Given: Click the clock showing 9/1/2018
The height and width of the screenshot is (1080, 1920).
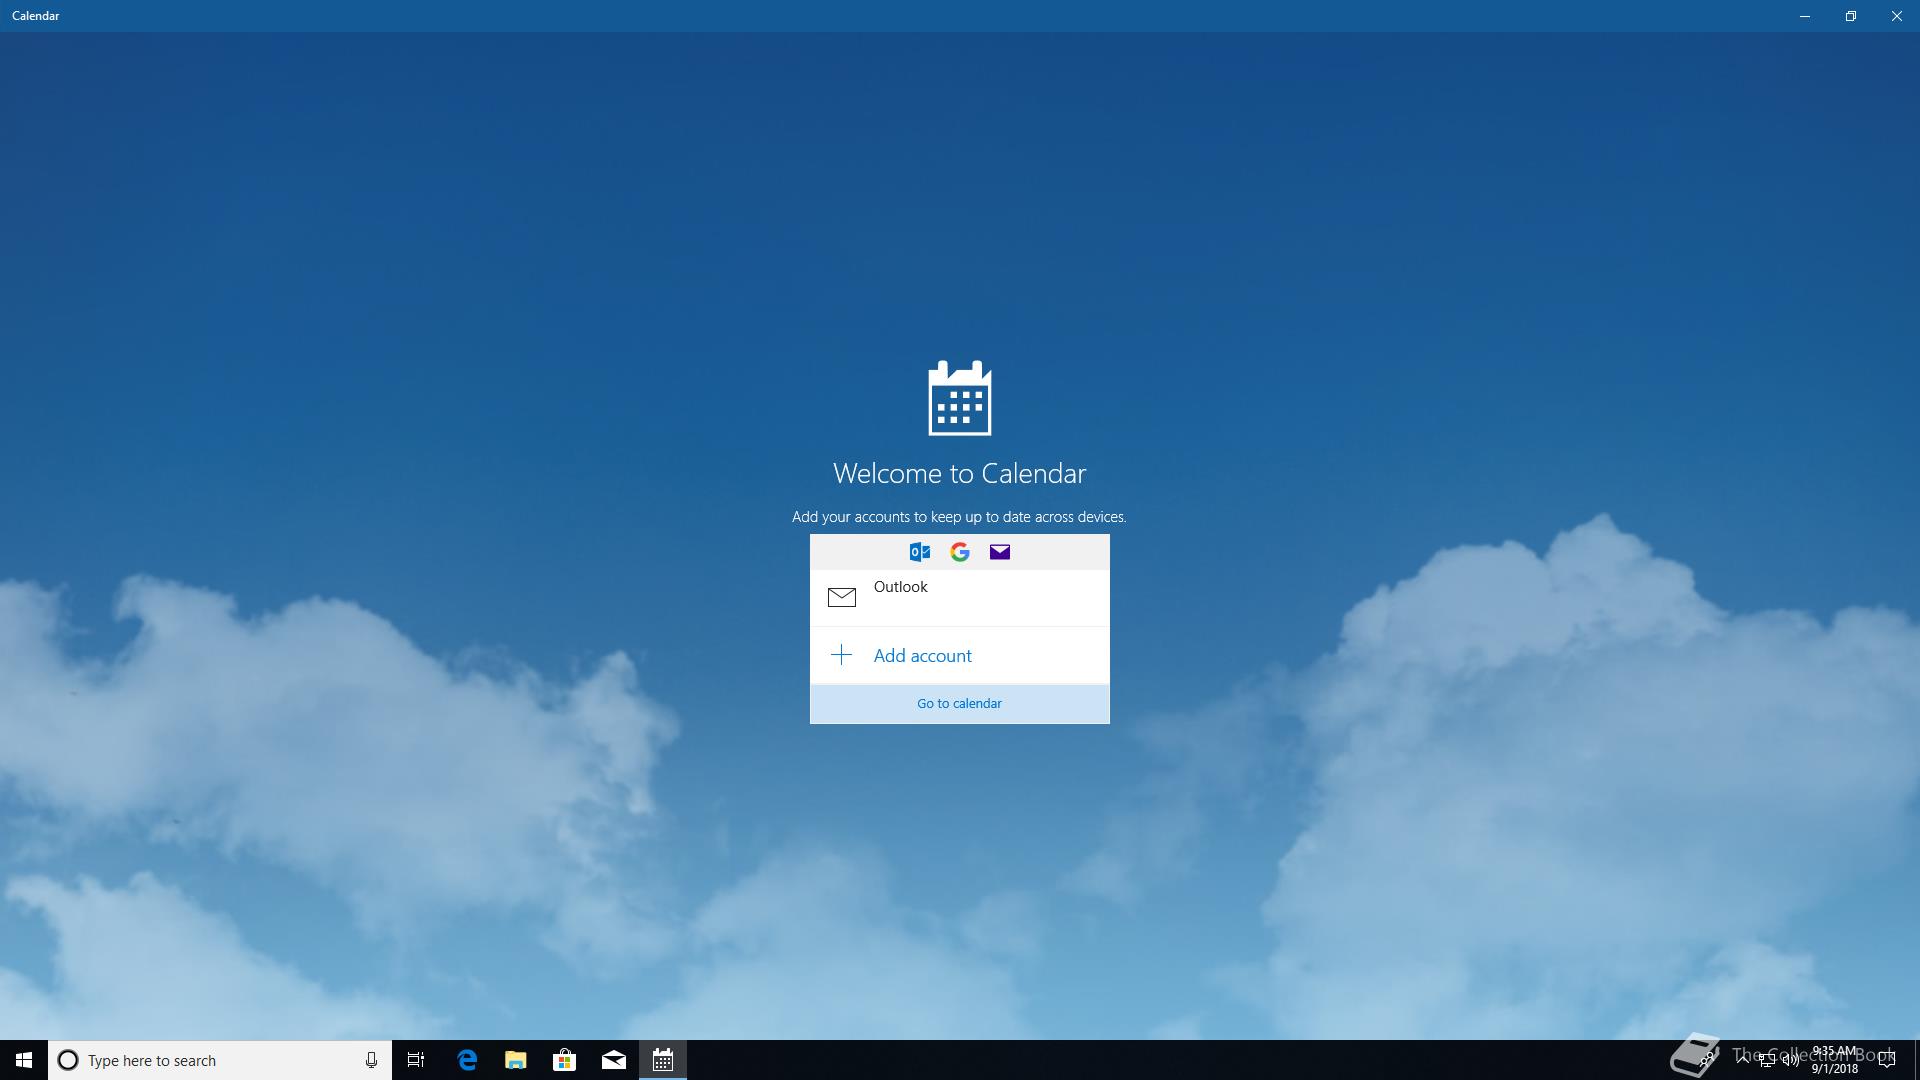Looking at the screenshot, I should coord(1835,1060).
